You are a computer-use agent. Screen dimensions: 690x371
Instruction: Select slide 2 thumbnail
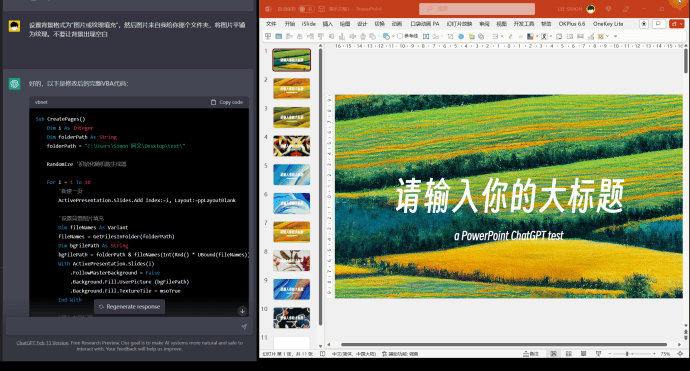click(291, 88)
